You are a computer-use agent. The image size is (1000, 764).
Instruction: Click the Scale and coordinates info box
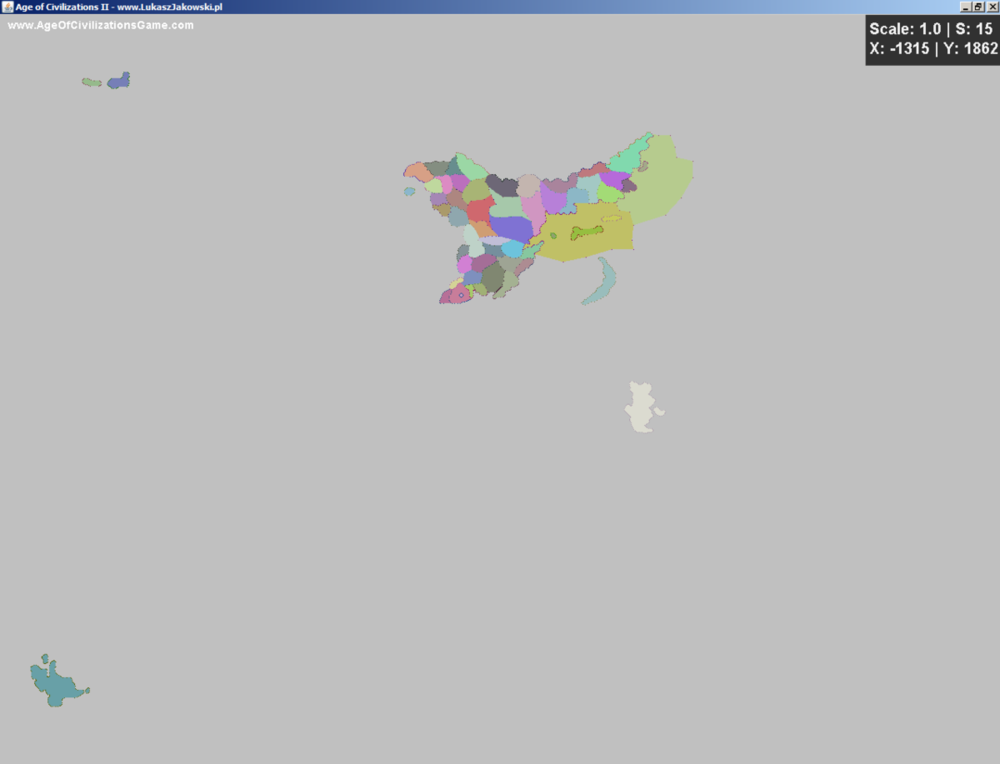pyautogui.click(x=932, y=40)
